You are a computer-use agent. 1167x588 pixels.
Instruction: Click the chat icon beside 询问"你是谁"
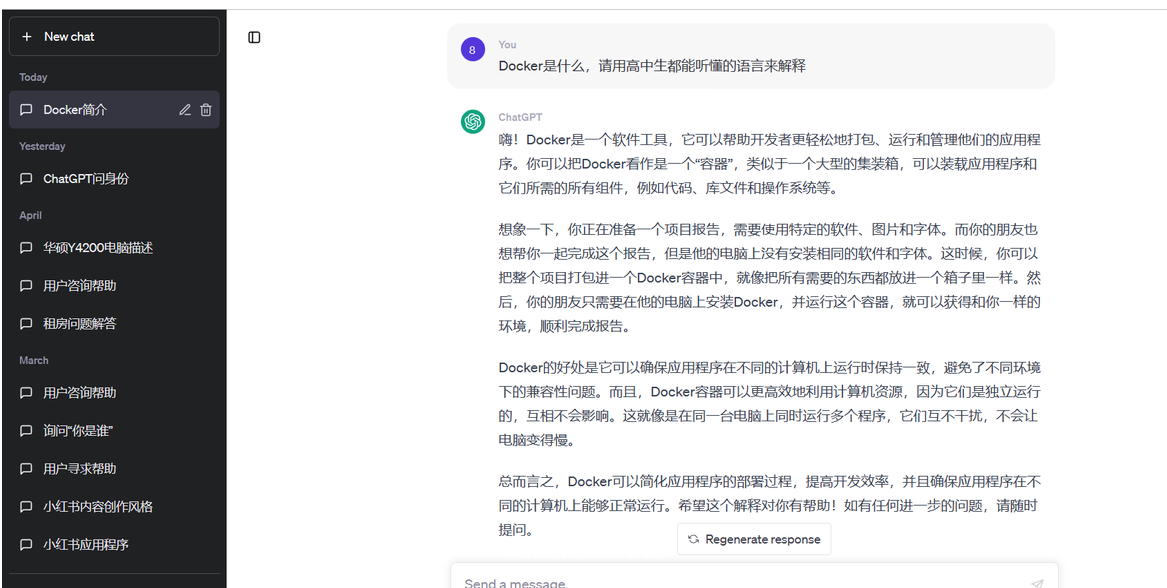(x=26, y=431)
